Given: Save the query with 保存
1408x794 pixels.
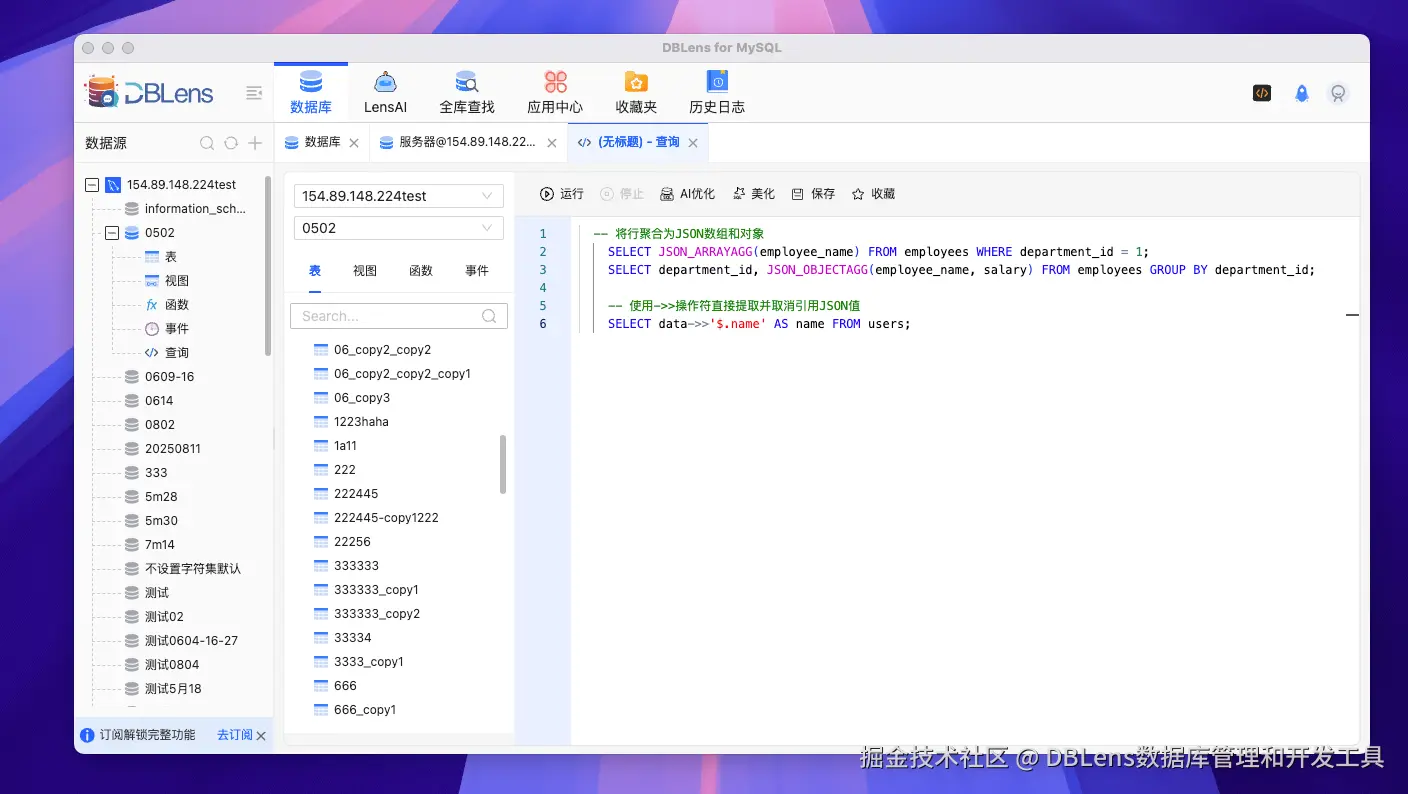Looking at the screenshot, I should point(813,194).
